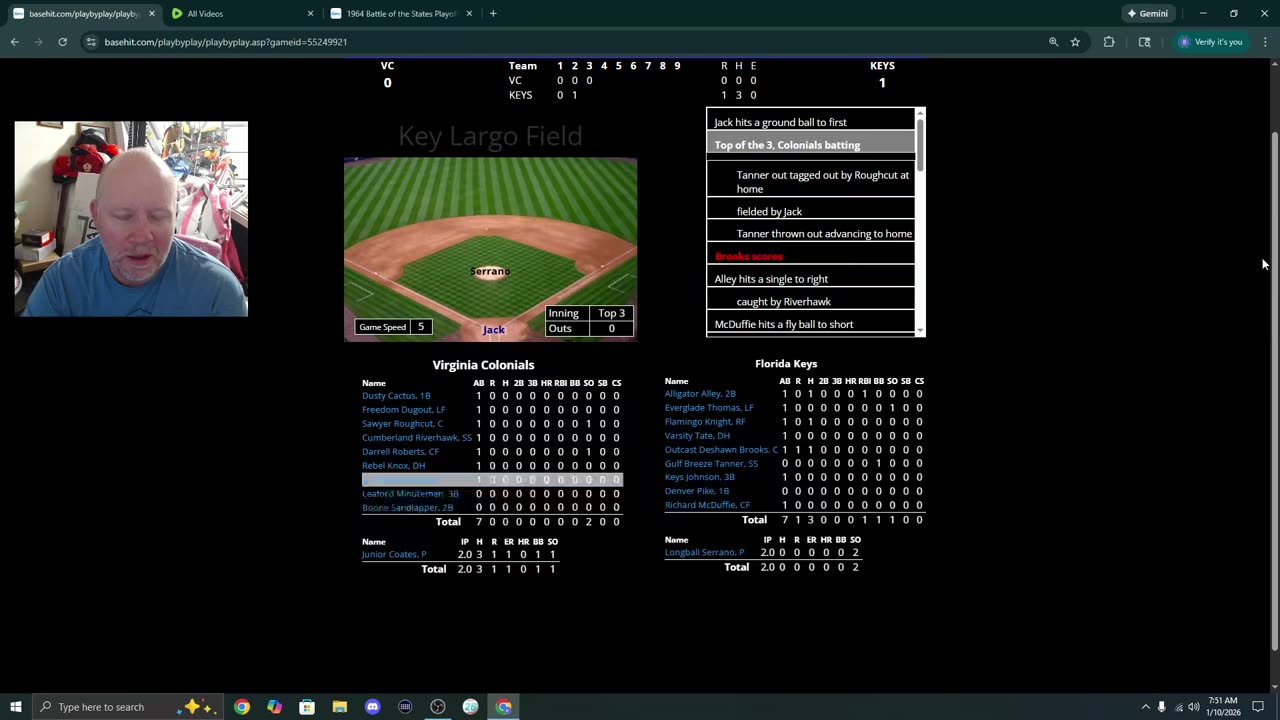
Task: Click "Brooks scores" in the play log
Action: point(749,257)
